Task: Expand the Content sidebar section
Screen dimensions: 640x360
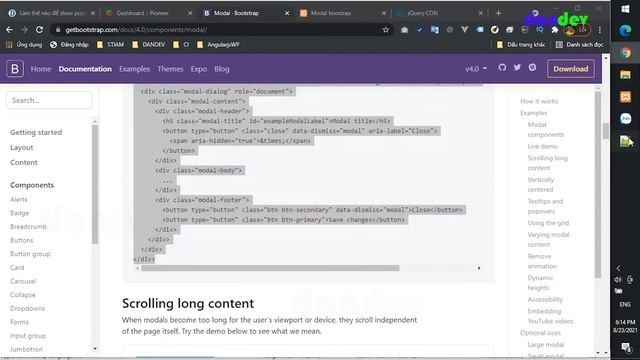Action: click(x=24, y=162)
